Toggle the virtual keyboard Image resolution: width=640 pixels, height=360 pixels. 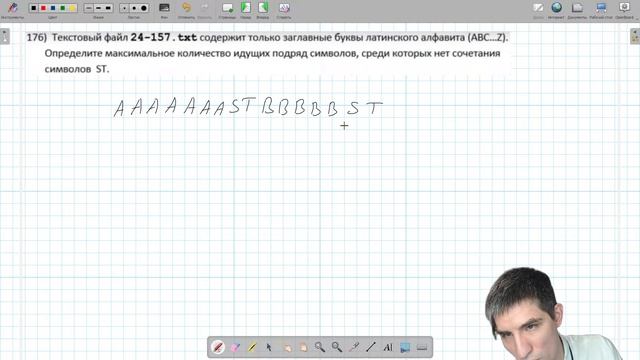[x=422, y=347]
